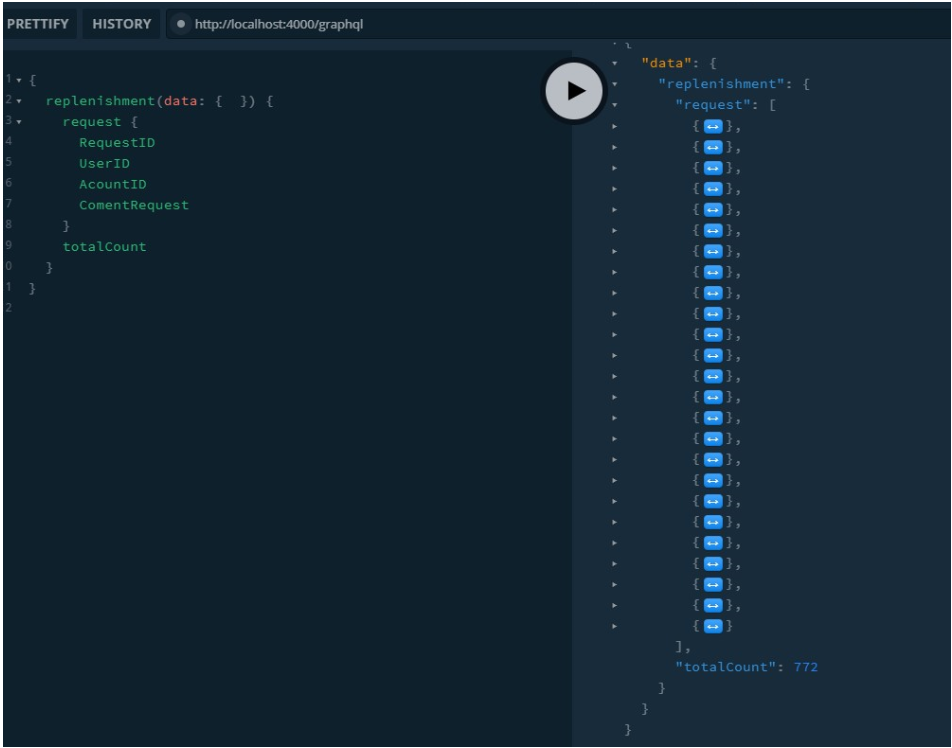Click the third blue unfold badge in request array
Screen dimensions: 952x748
[713, 168]
